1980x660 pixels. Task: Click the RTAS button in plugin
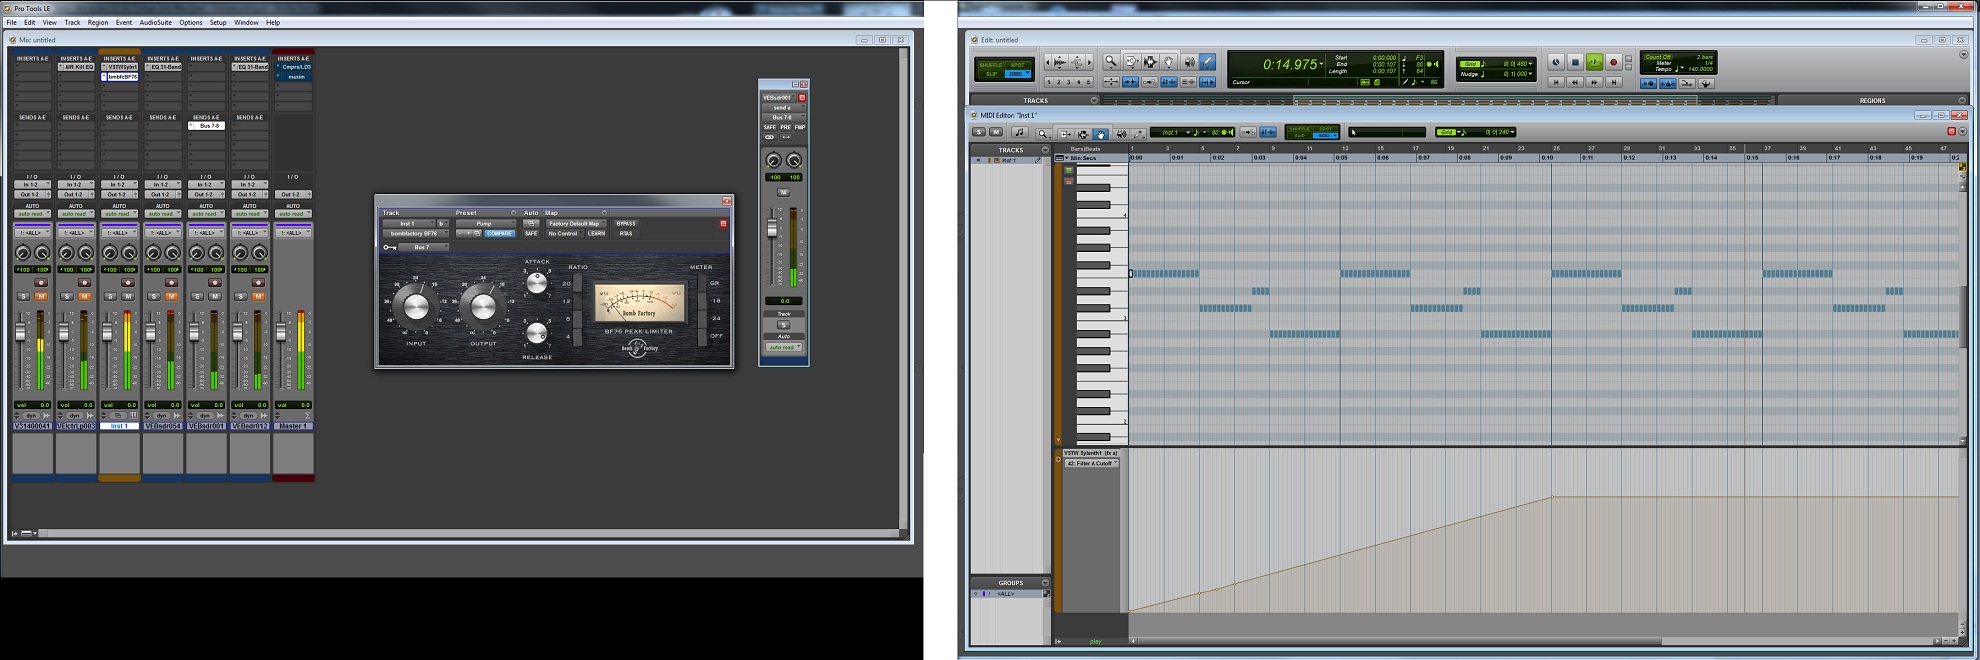[626, 233]
